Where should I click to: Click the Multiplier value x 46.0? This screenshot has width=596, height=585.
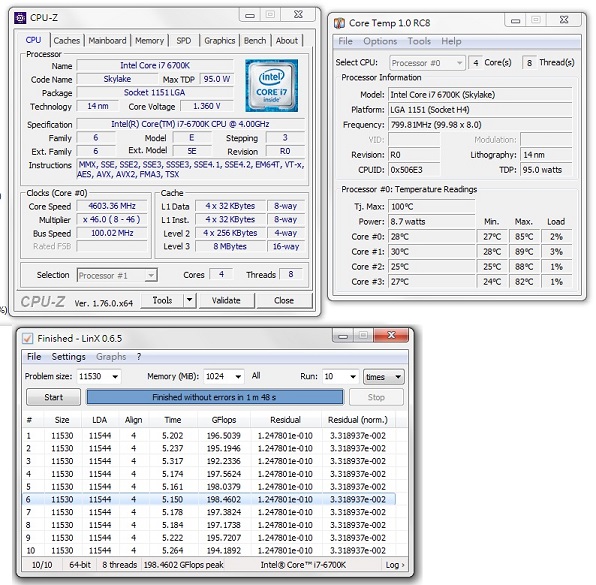pyautogui.click(x=112, y=220)
